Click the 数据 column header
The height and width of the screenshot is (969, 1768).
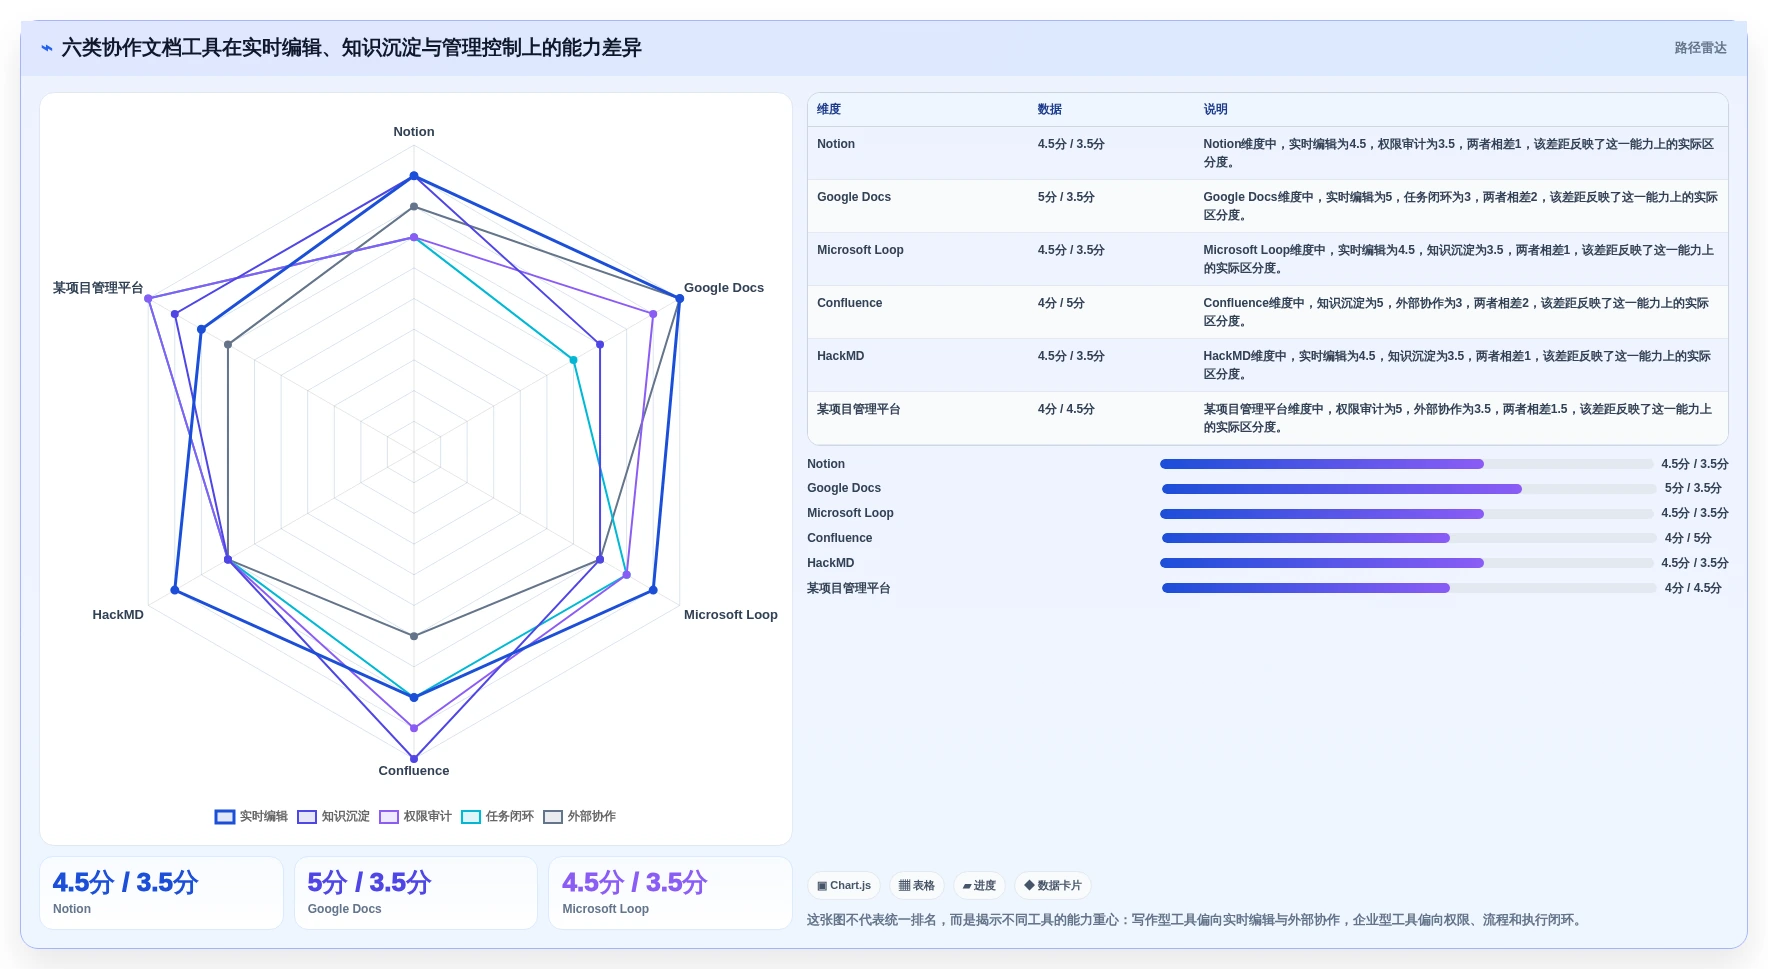(x=1049, y=109)
